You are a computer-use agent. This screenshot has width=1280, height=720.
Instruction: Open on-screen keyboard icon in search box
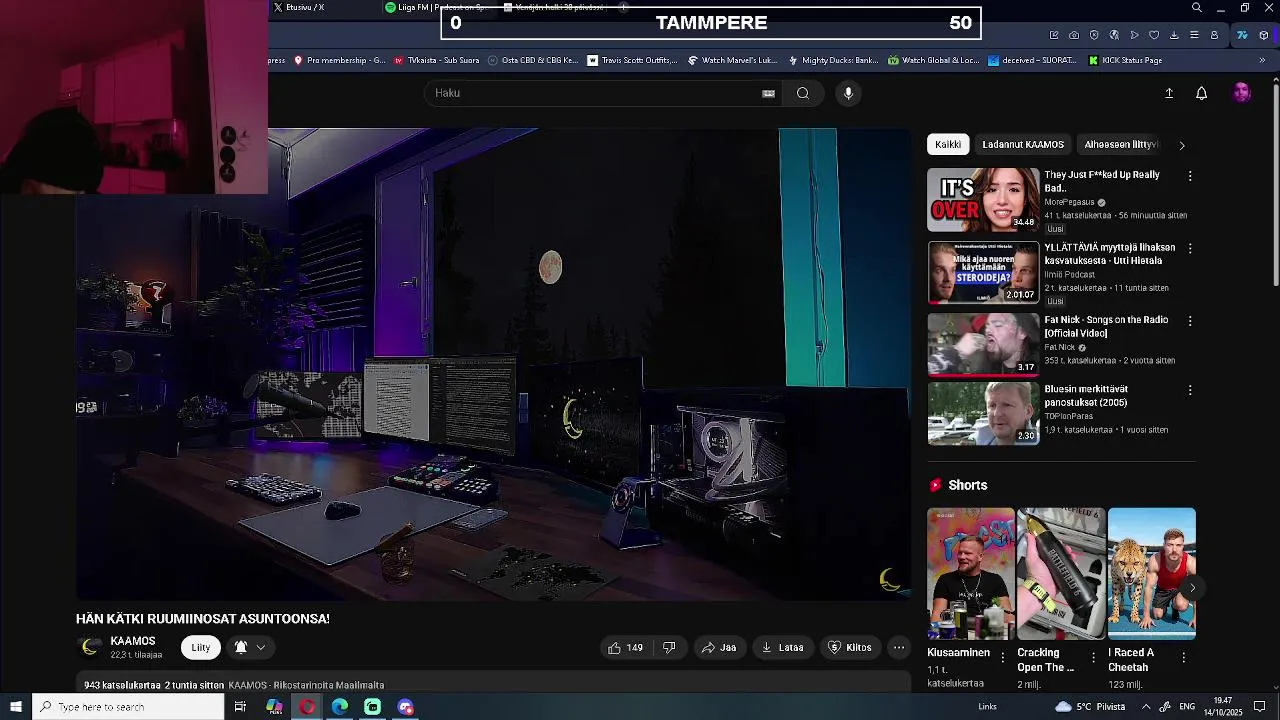[x=768, y=93]
